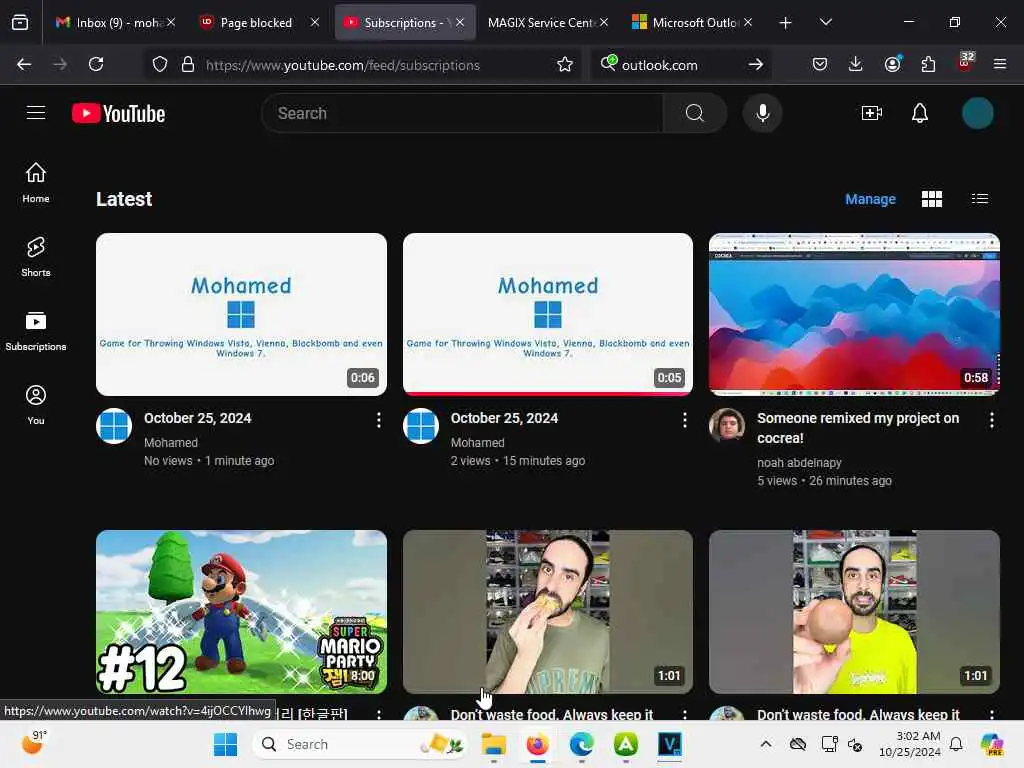Screen dimensions: 1024x768
Task: Switch to list view layout
Action: click(980, 199)
